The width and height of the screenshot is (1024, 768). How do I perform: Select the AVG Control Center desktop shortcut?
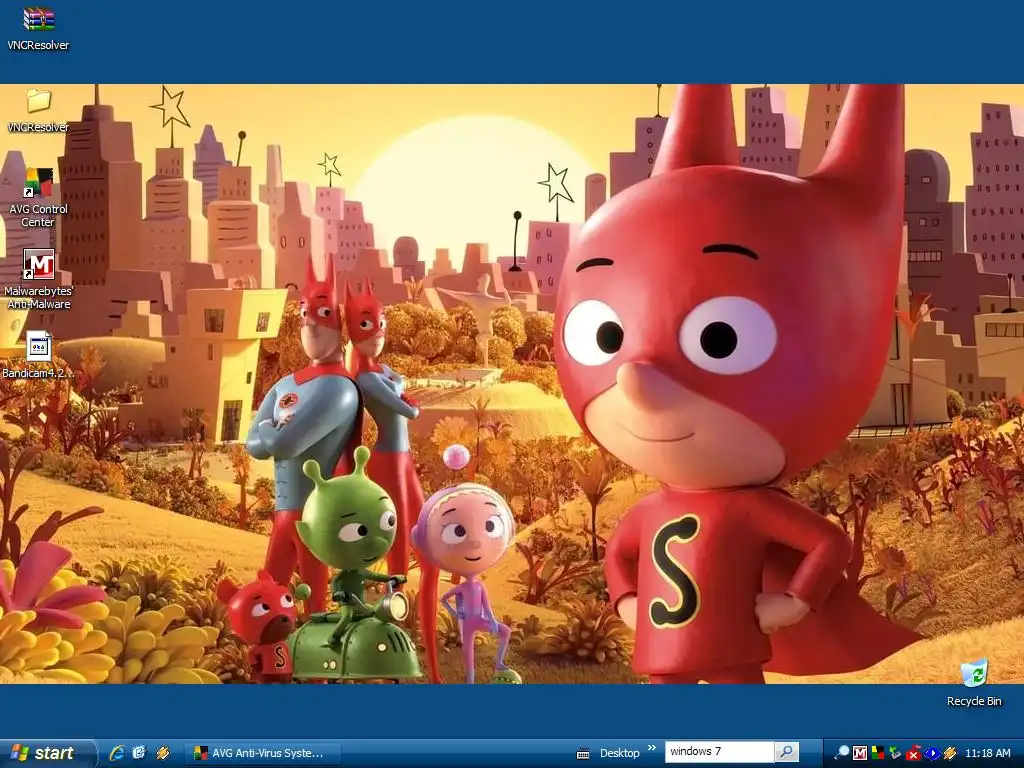point(39,183)
